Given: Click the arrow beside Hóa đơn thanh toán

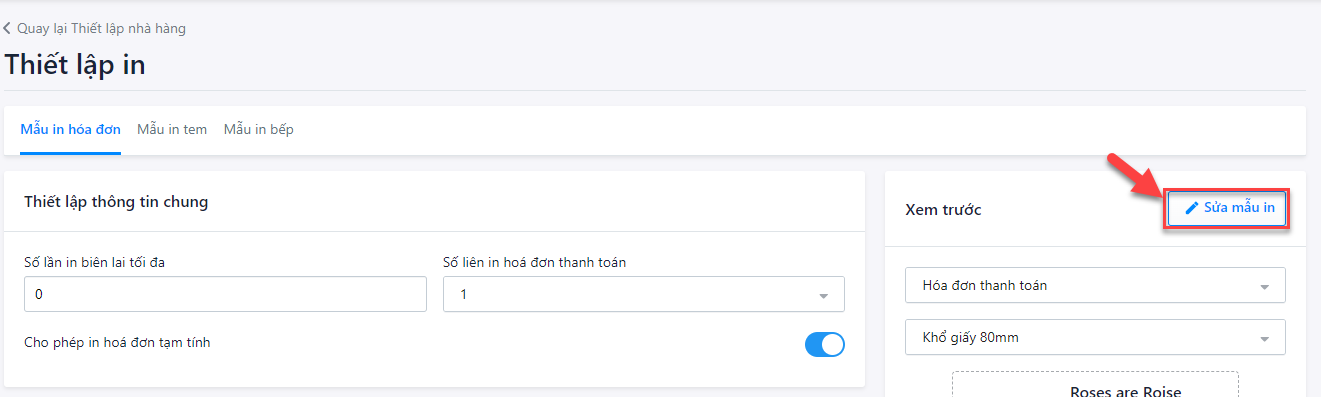Looking at the screenshot, I should tap(1265, 287).
